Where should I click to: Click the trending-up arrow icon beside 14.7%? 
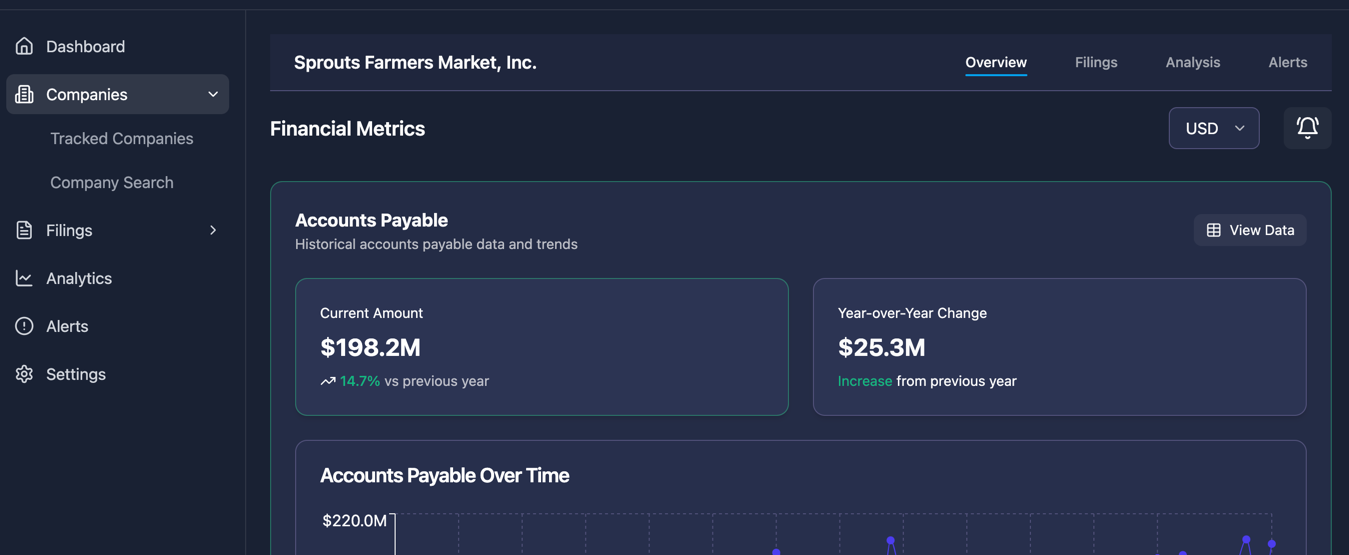[327, 381]
